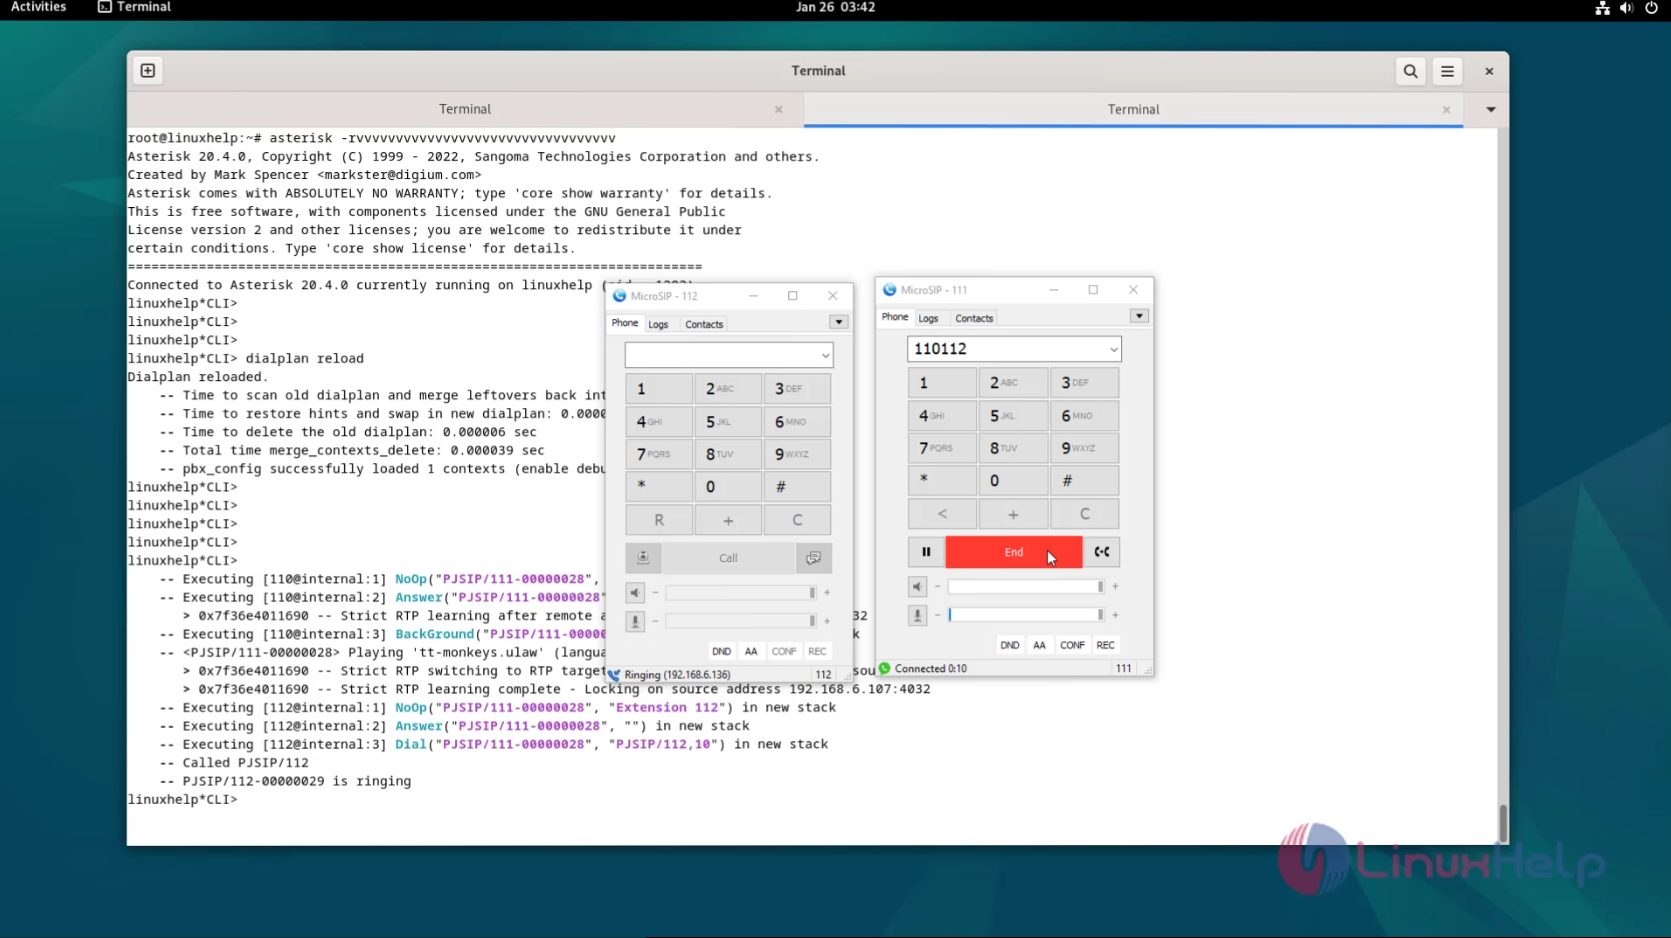This screenshot has width=1671, height=938.
Task: Click the Call button in MicroSIP 112
Action: click(728, 558)
